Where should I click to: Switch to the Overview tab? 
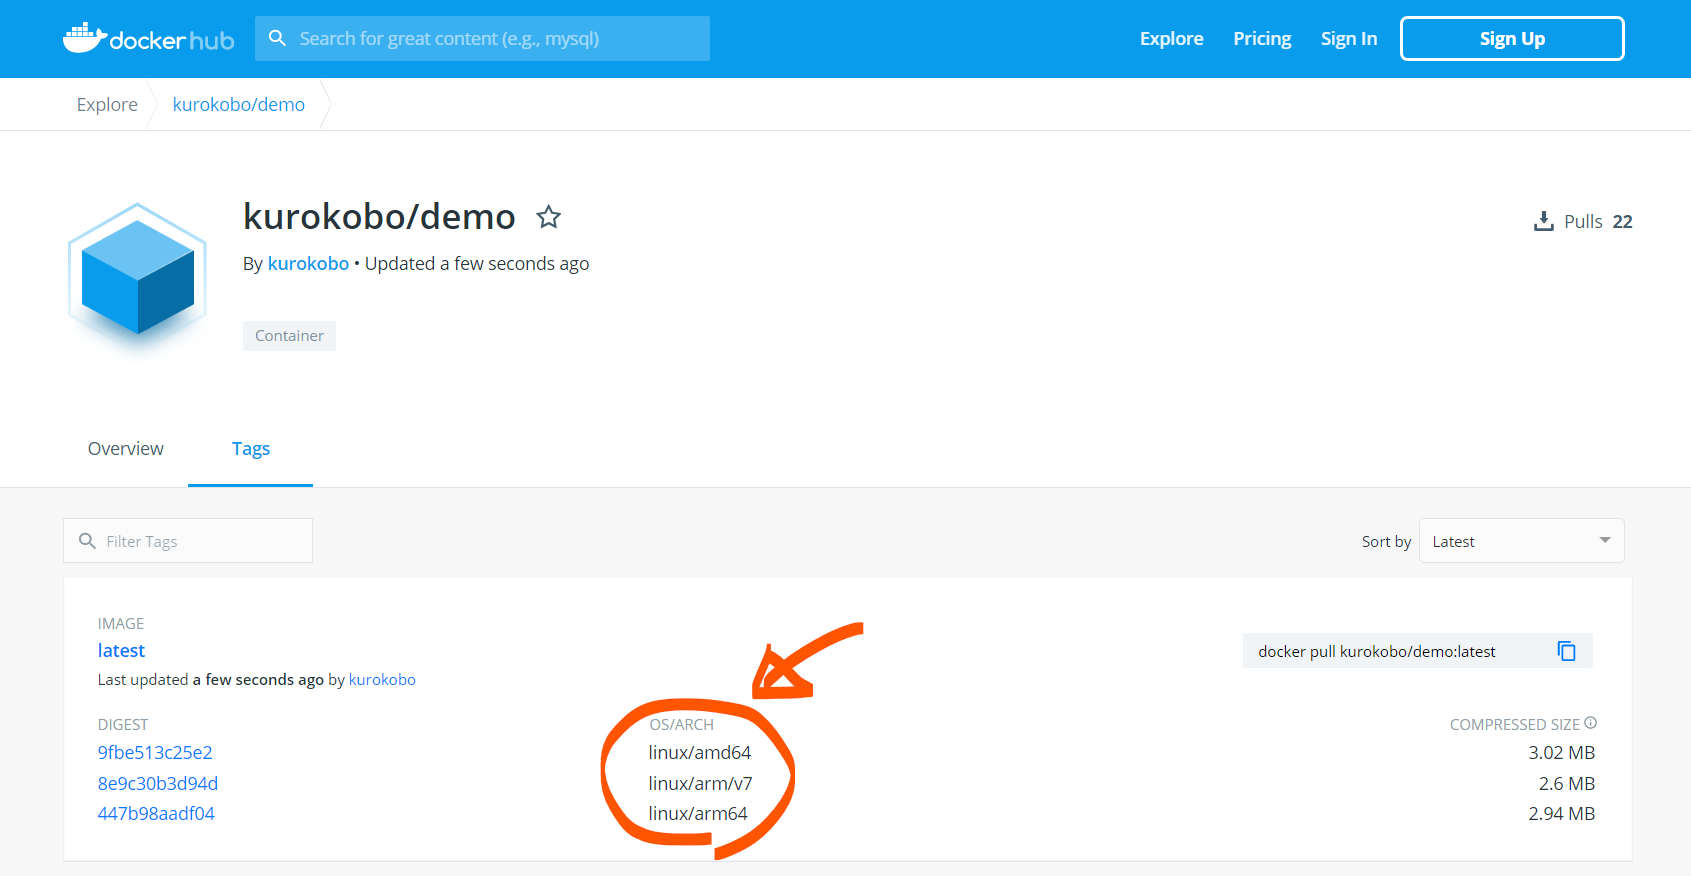coord(125,449)
